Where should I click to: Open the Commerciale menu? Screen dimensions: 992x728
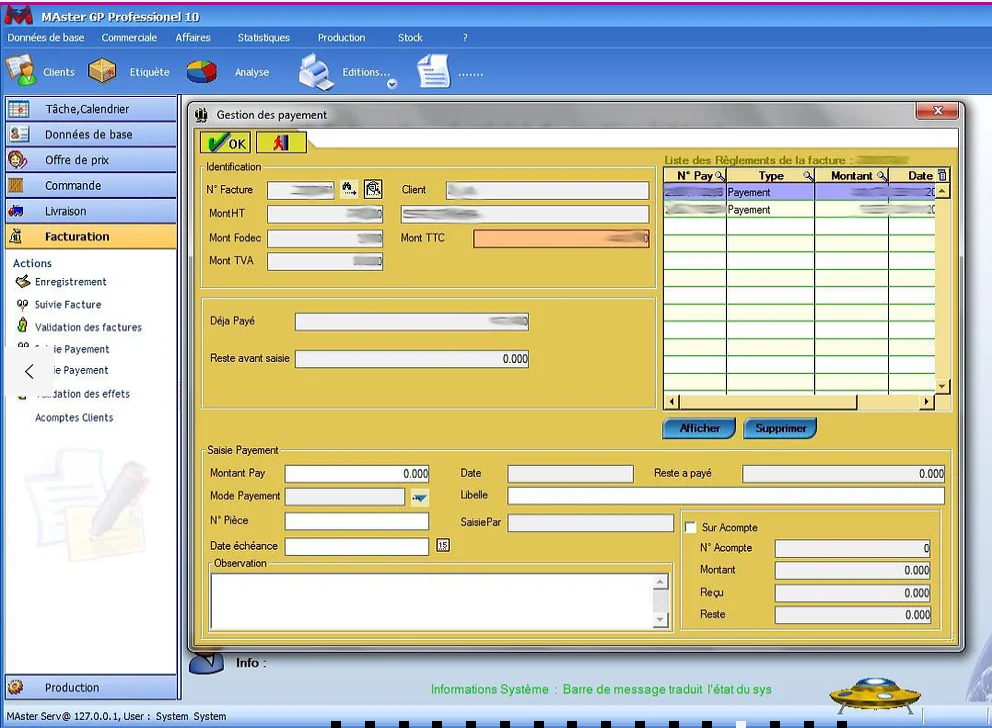[x=129, y=38]
